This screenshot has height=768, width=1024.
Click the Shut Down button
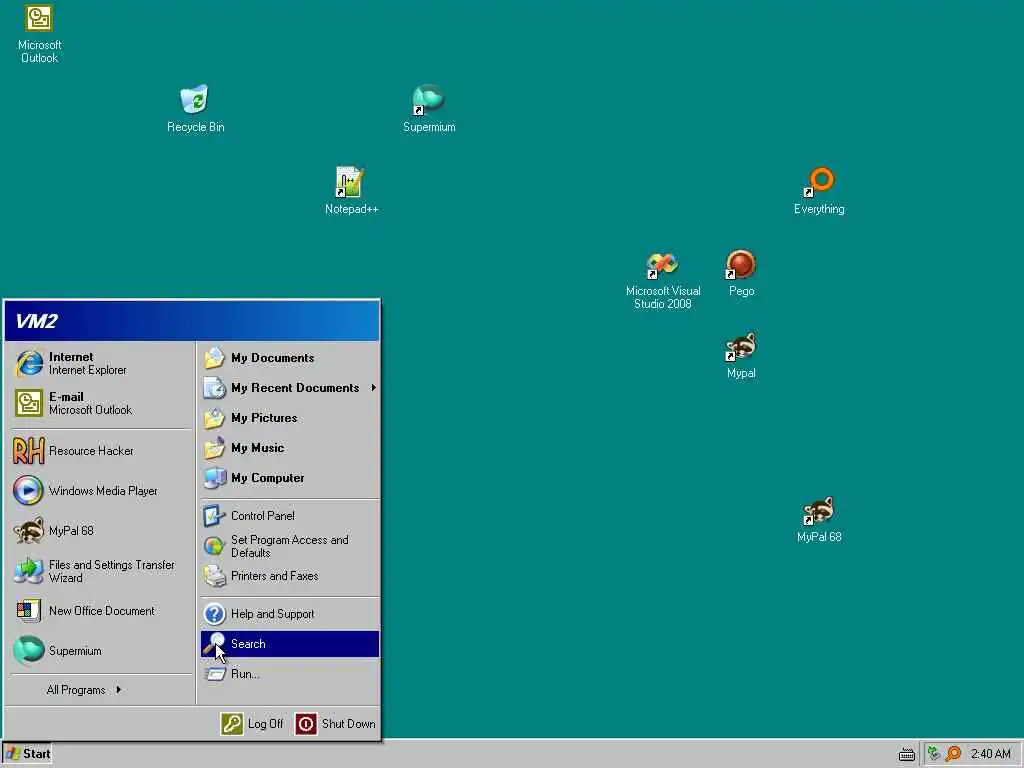pos(336,724)
